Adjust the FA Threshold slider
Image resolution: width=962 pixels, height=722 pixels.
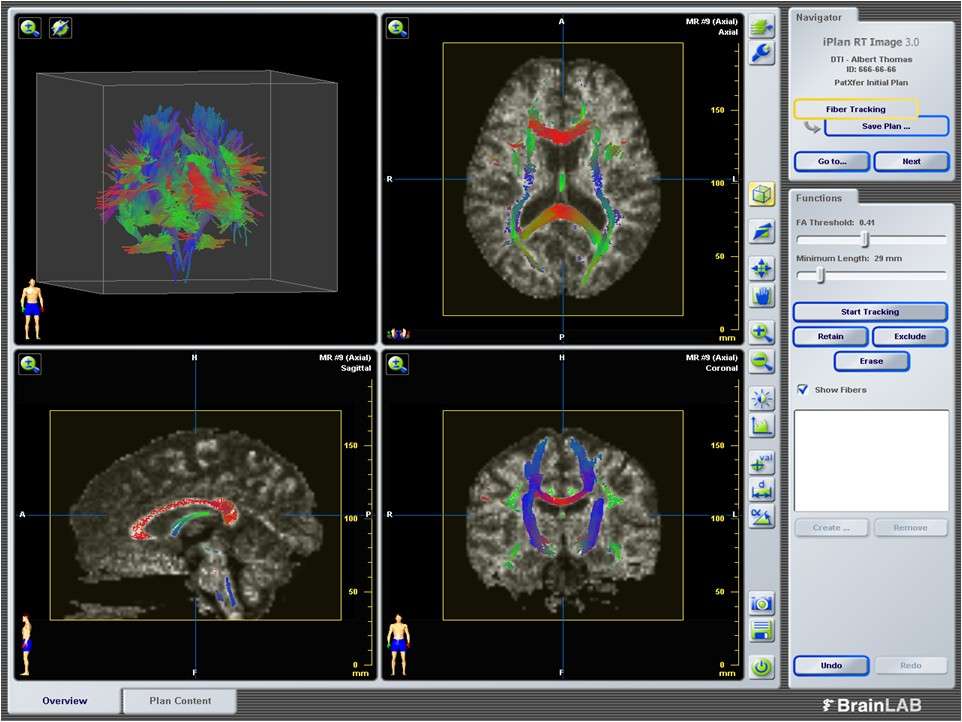click(x=867, y=238)
